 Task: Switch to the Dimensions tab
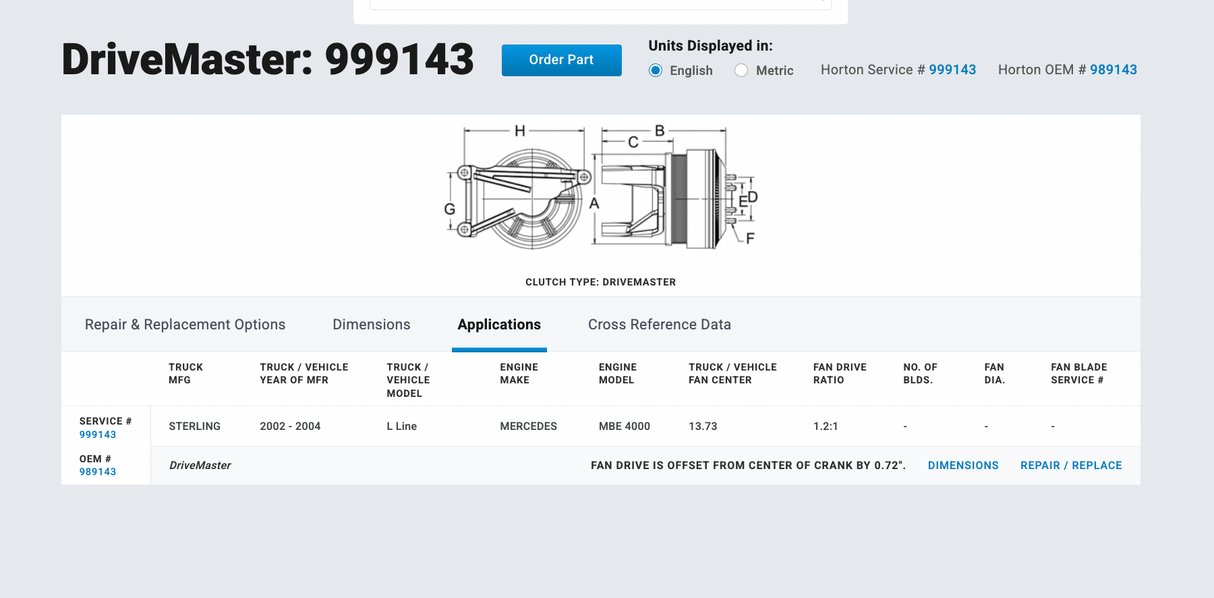point(371,324)
